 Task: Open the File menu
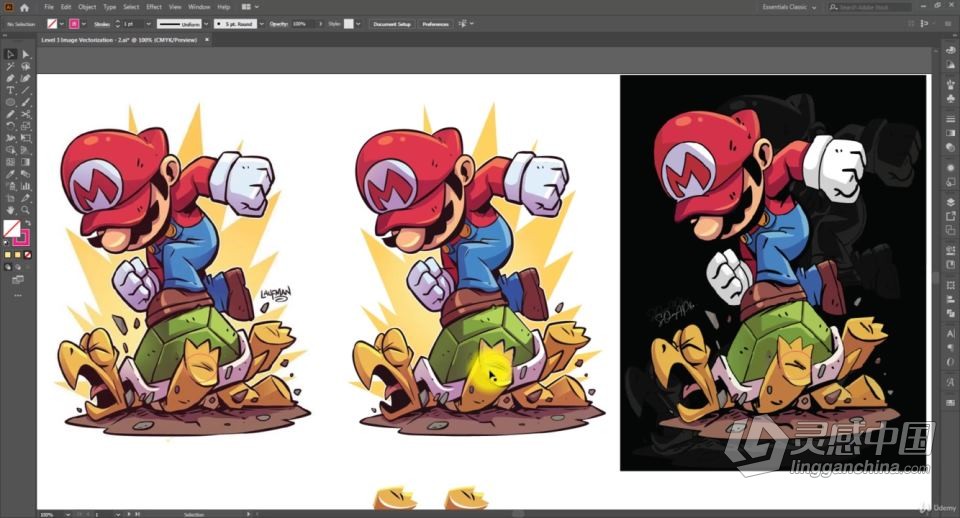click(x=48, y=7)
